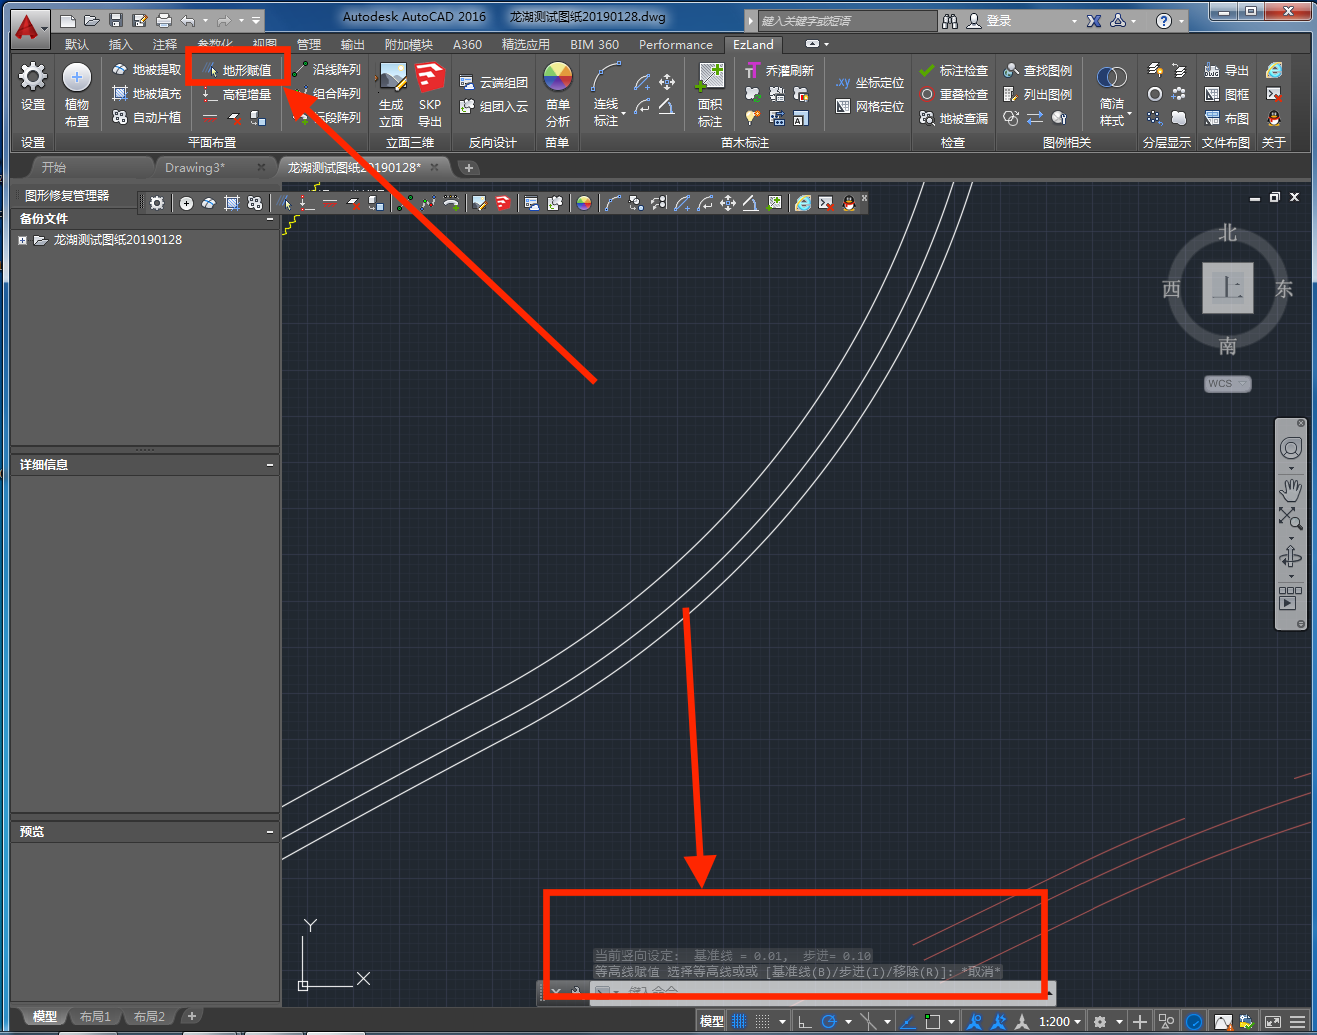Screen dimensions: 1317x1035
Task: Open the AutoCAD application menu logo
Action: (29, 27)
